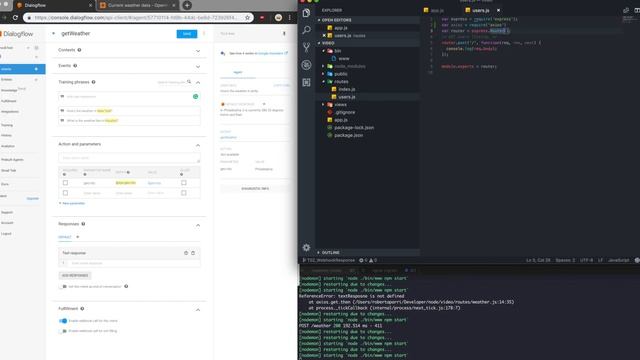This screenshot has width=640, height=360.
Task: Collapse the Training phrases section
Action: 198,82
